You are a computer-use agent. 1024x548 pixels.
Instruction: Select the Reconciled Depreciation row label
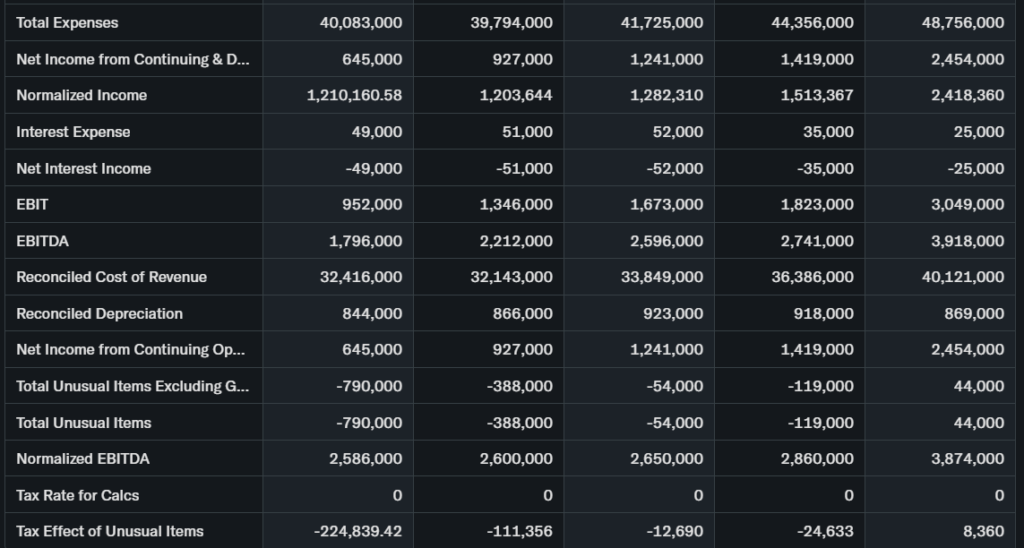[99, 314]
